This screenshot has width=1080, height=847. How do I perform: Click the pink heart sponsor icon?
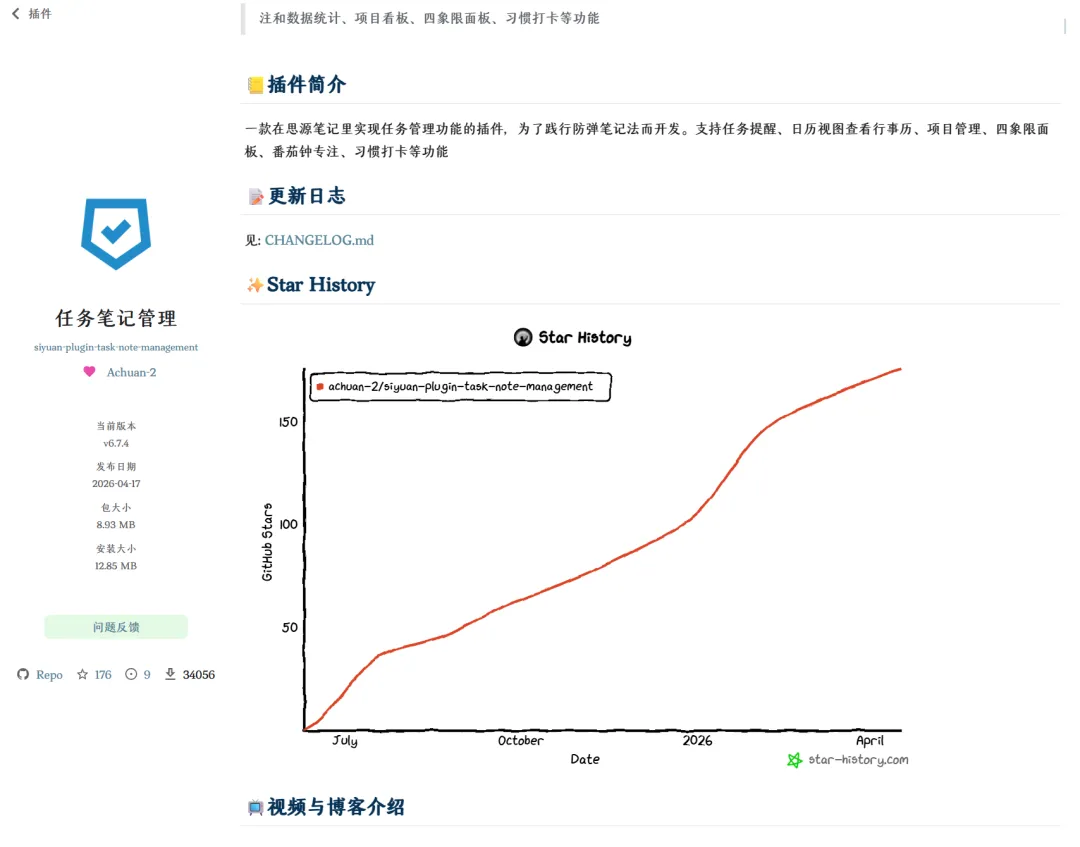[90, 372]
